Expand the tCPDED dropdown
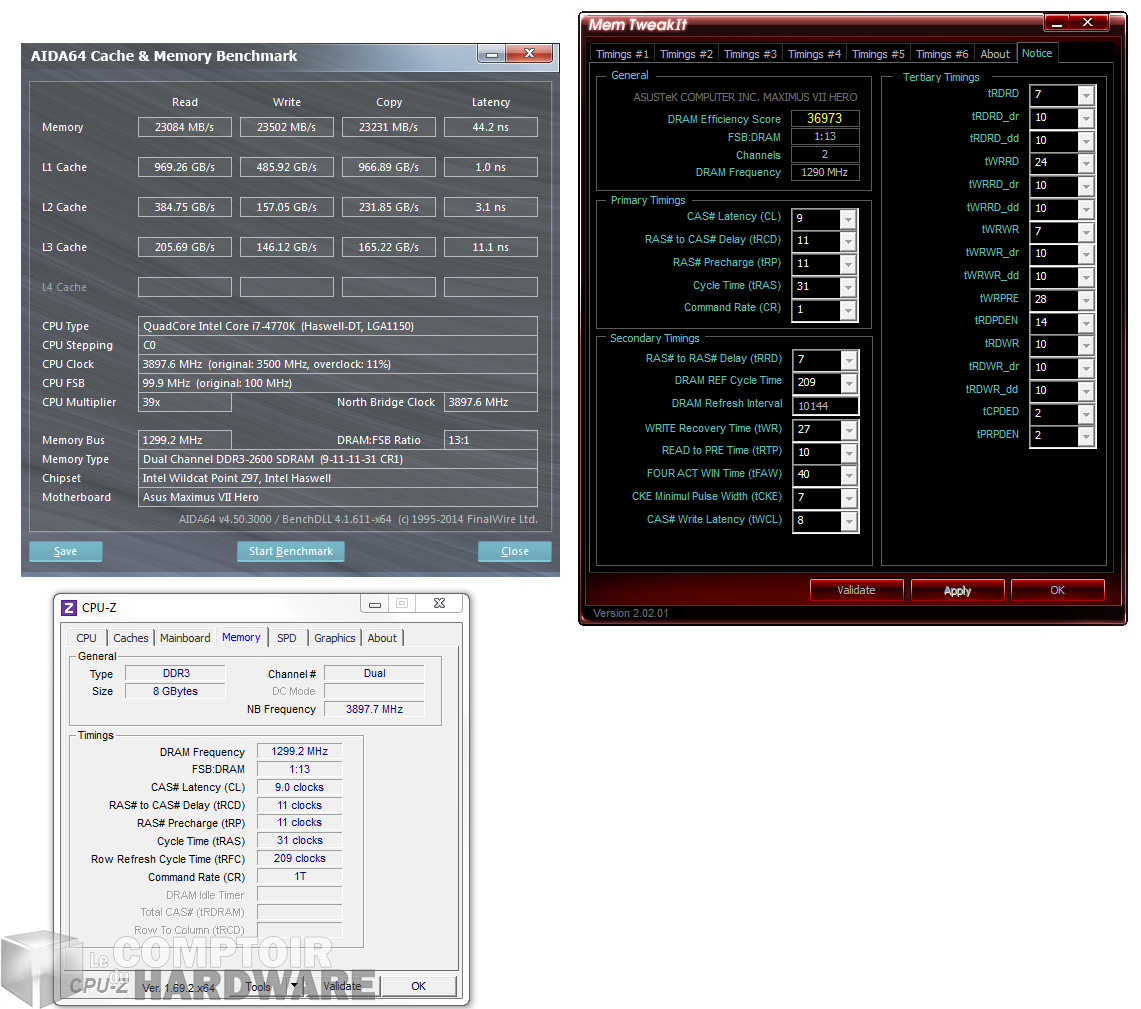1141x1009 pixels. point(1086,413)
